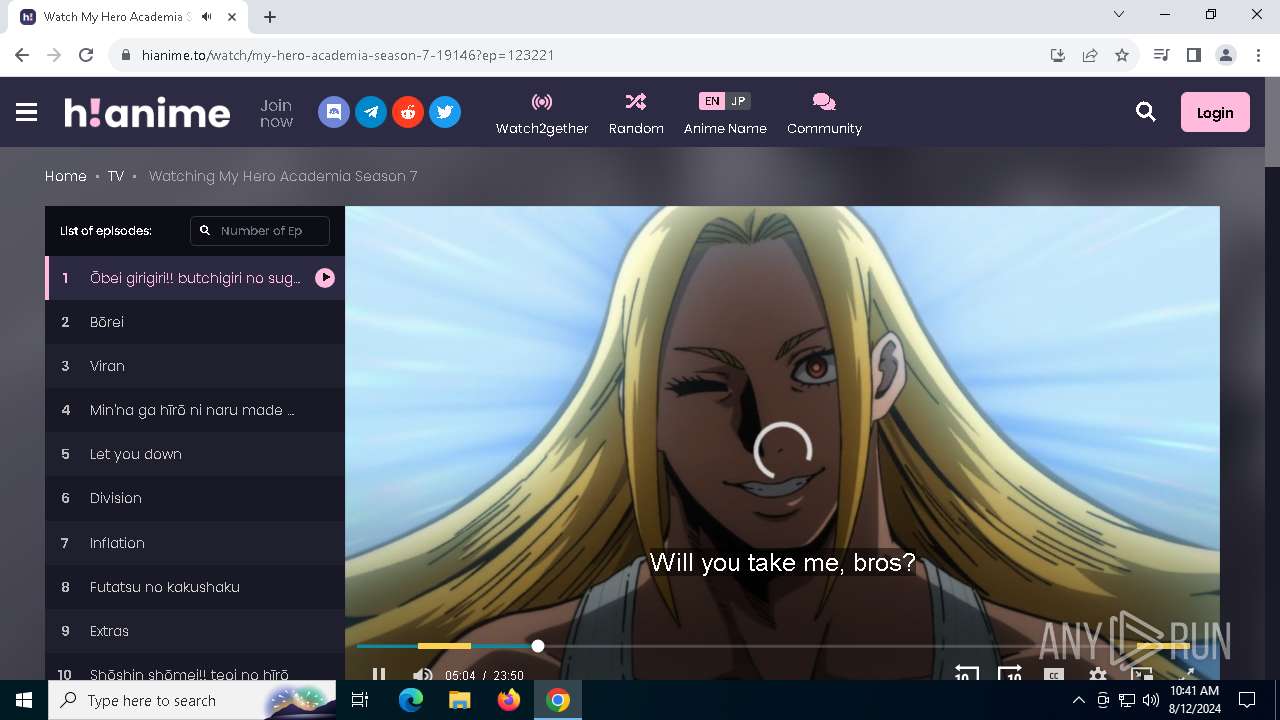Open the site search icon
Image resolution: width=1280 pixels, height=720 pixels.
tap(1146, 113)
